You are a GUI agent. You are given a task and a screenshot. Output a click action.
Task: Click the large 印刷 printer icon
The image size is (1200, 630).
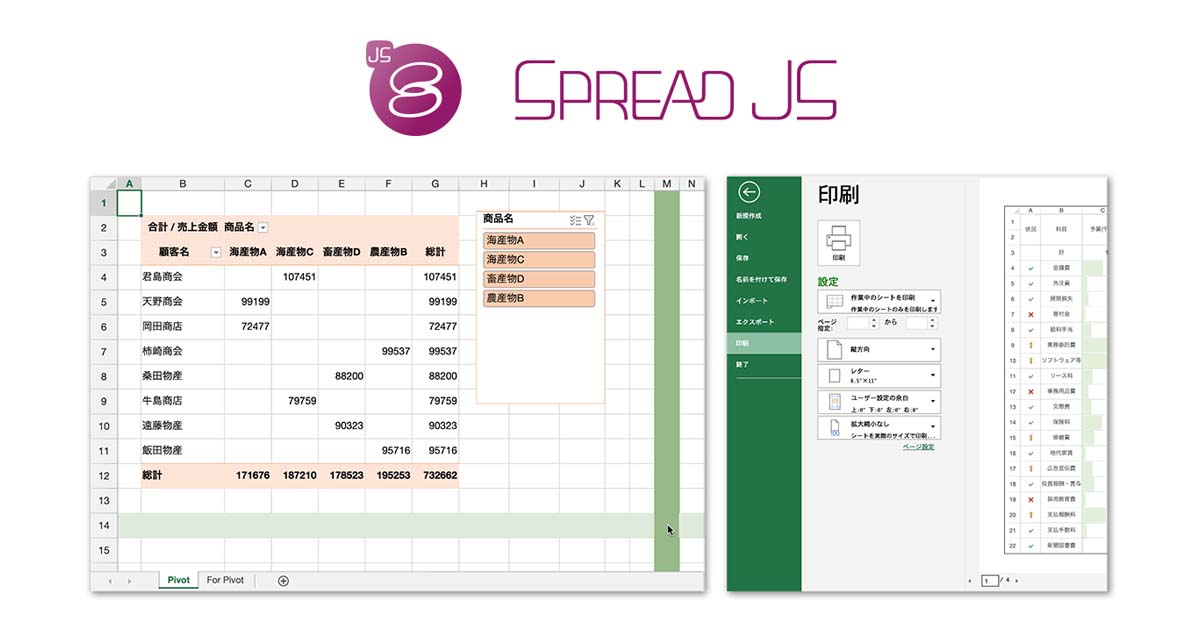point(839,240)
